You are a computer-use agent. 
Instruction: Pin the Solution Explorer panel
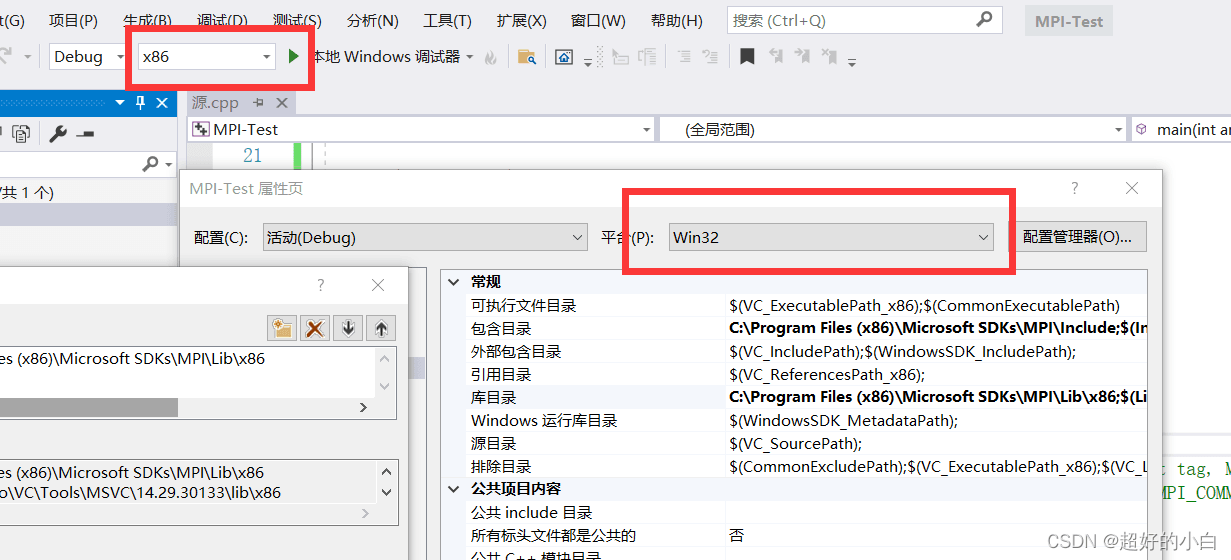click(x=140, y=102)
